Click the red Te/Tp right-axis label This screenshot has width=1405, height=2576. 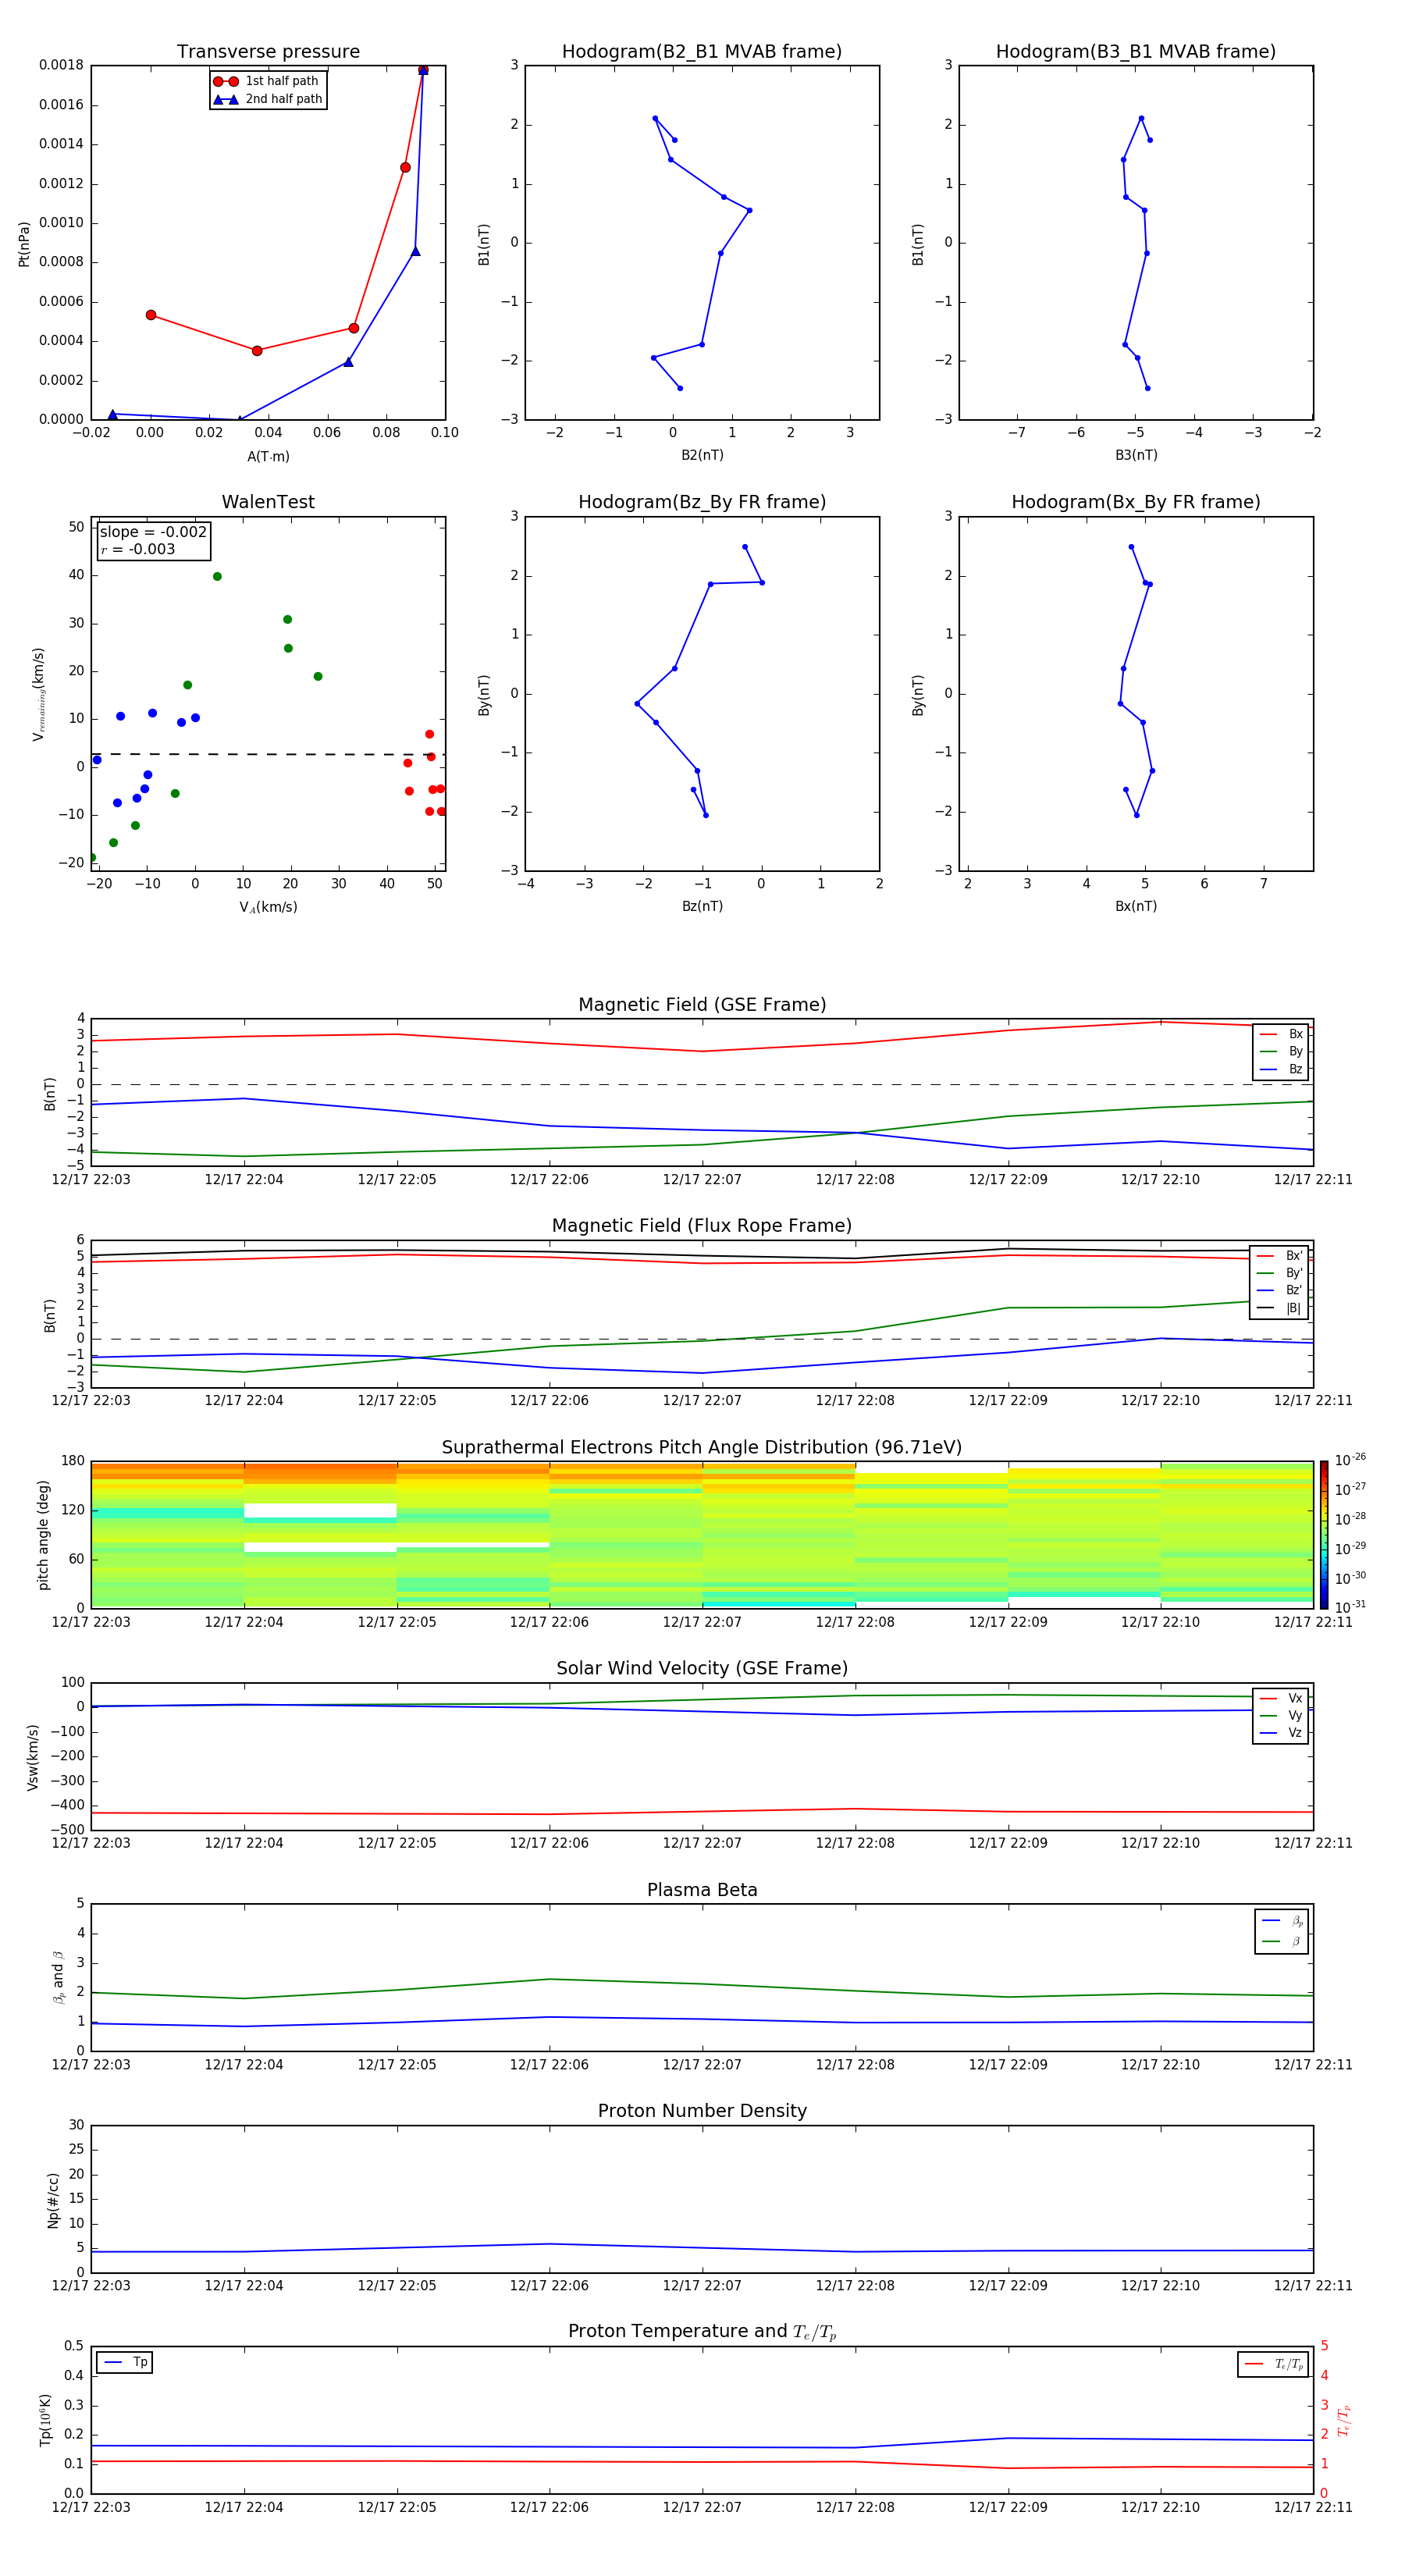point(1344,2421)
